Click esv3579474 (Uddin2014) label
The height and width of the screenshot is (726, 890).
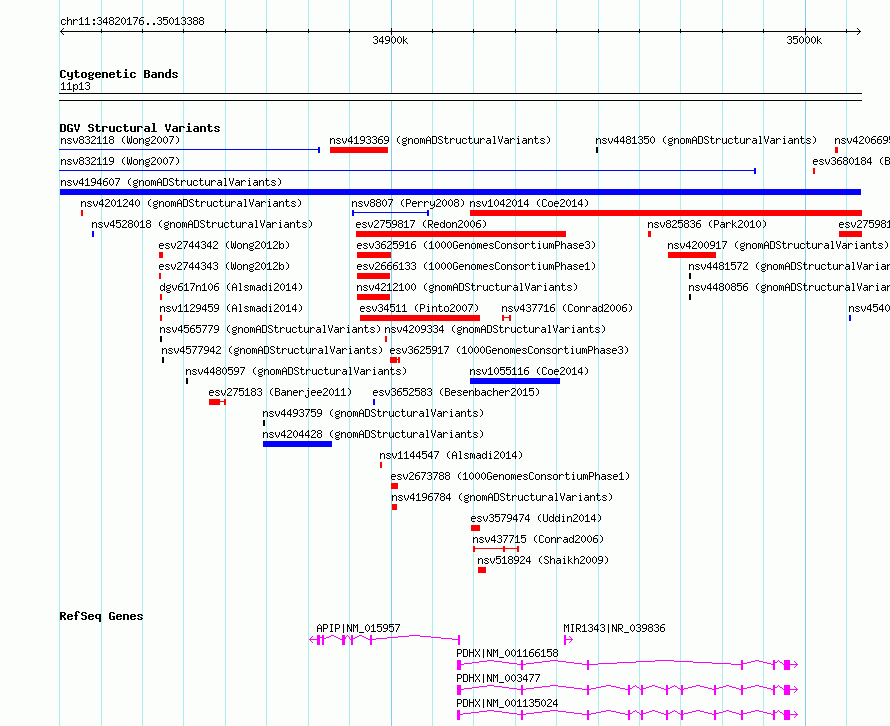(536, 518)
